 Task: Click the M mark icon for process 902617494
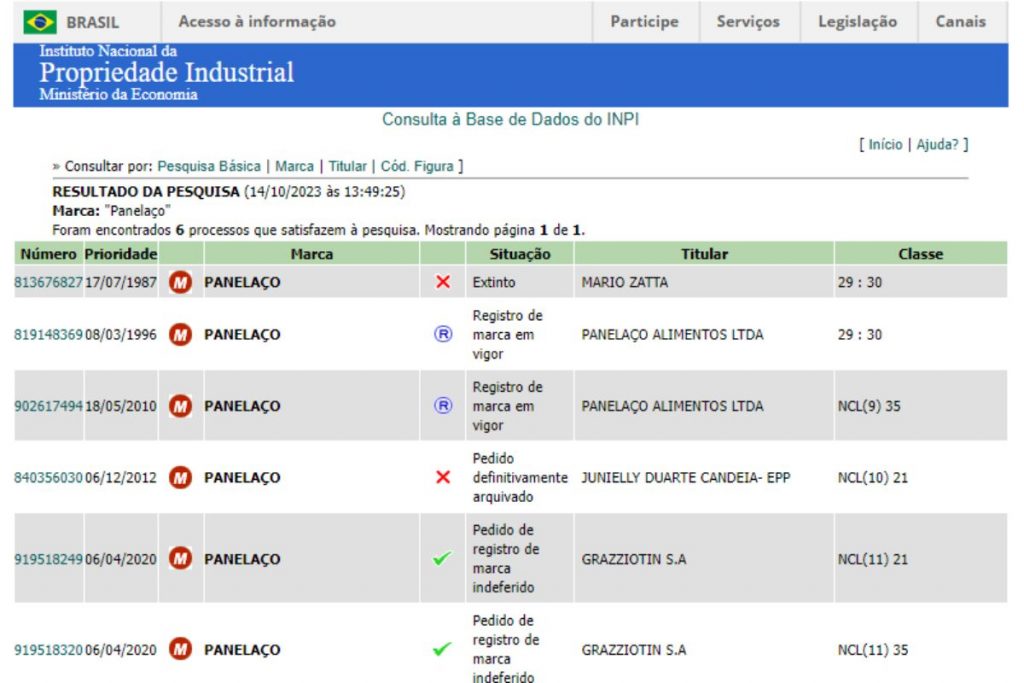click(180, 406)
